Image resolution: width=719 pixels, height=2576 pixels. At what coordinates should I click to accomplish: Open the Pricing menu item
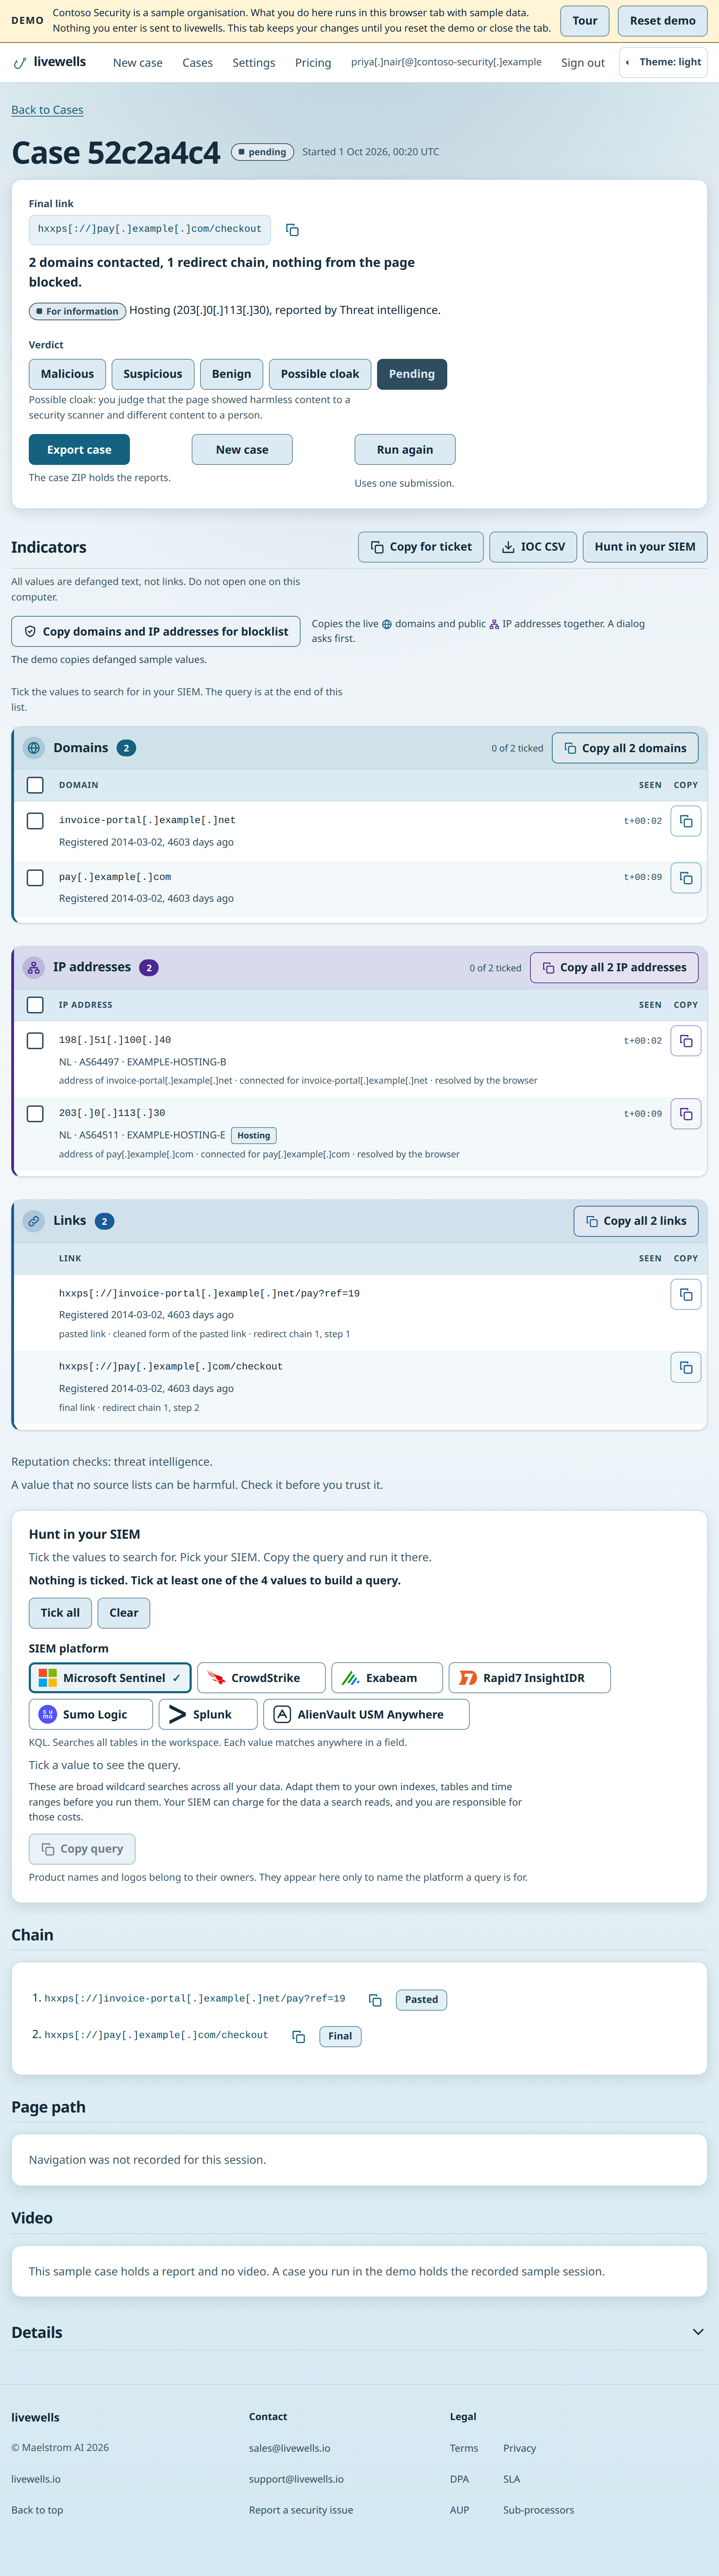[x=313, y=62]
